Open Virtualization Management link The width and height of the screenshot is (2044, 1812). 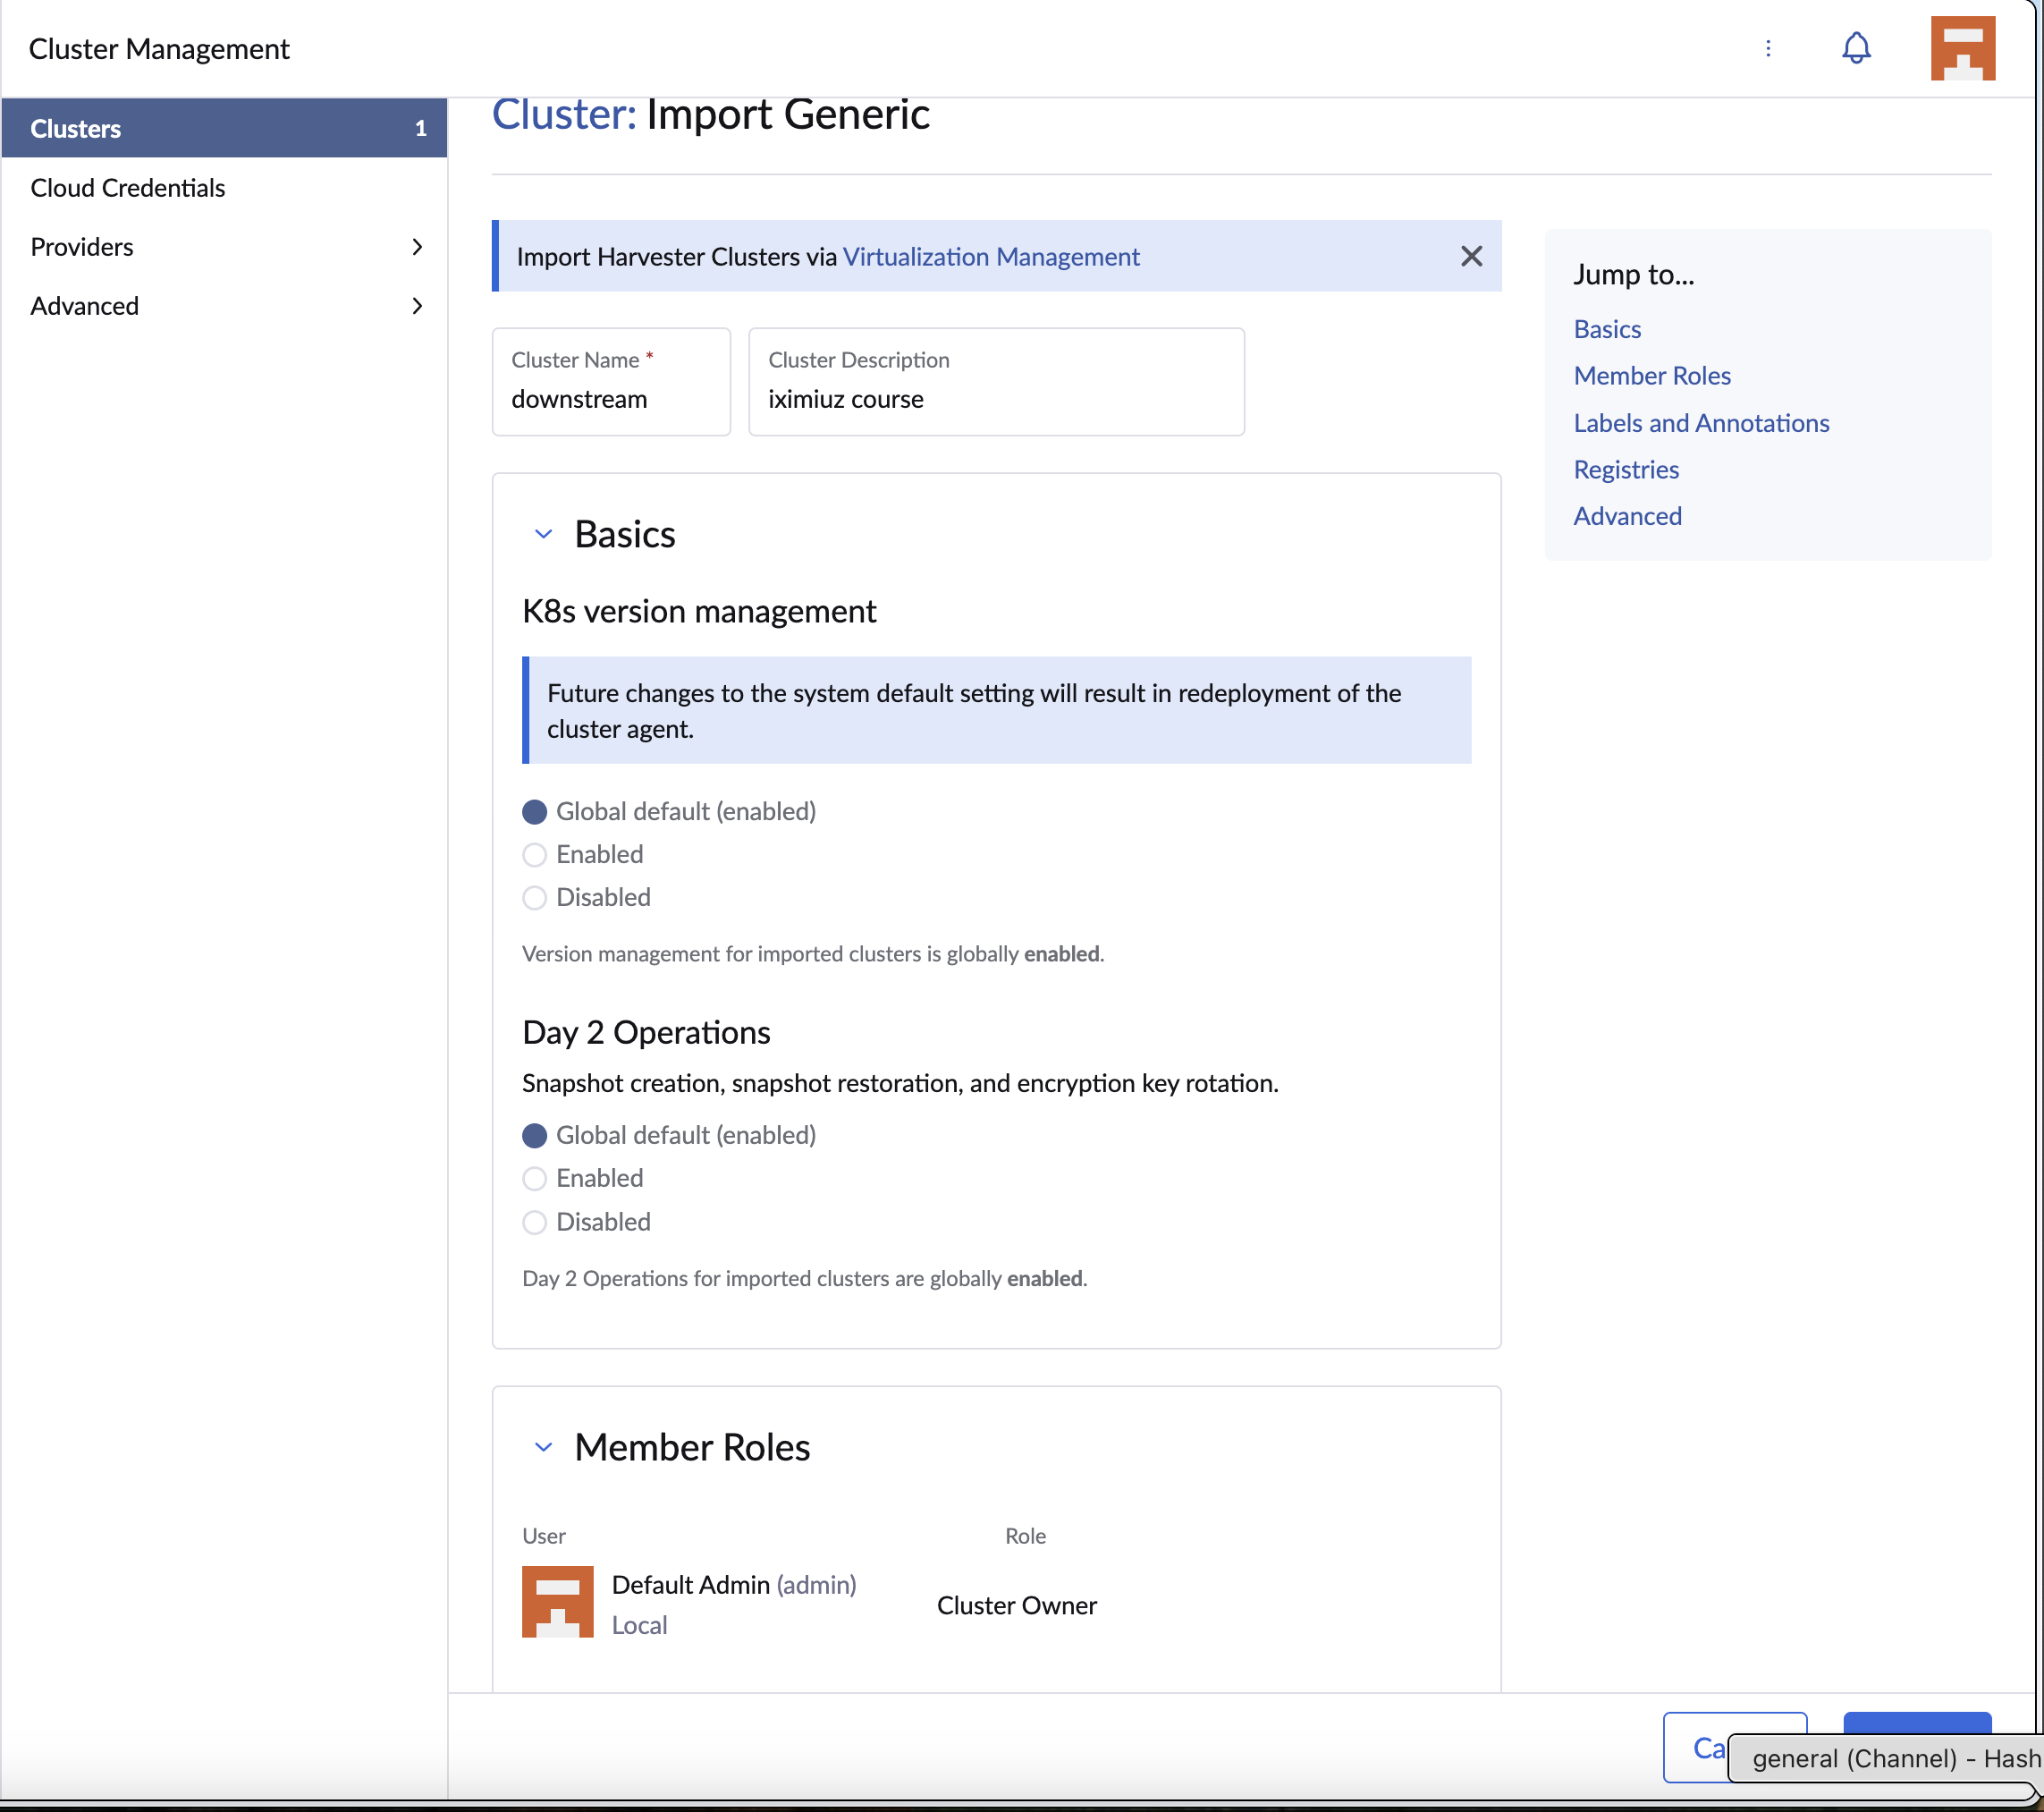[x=991, y=257]
